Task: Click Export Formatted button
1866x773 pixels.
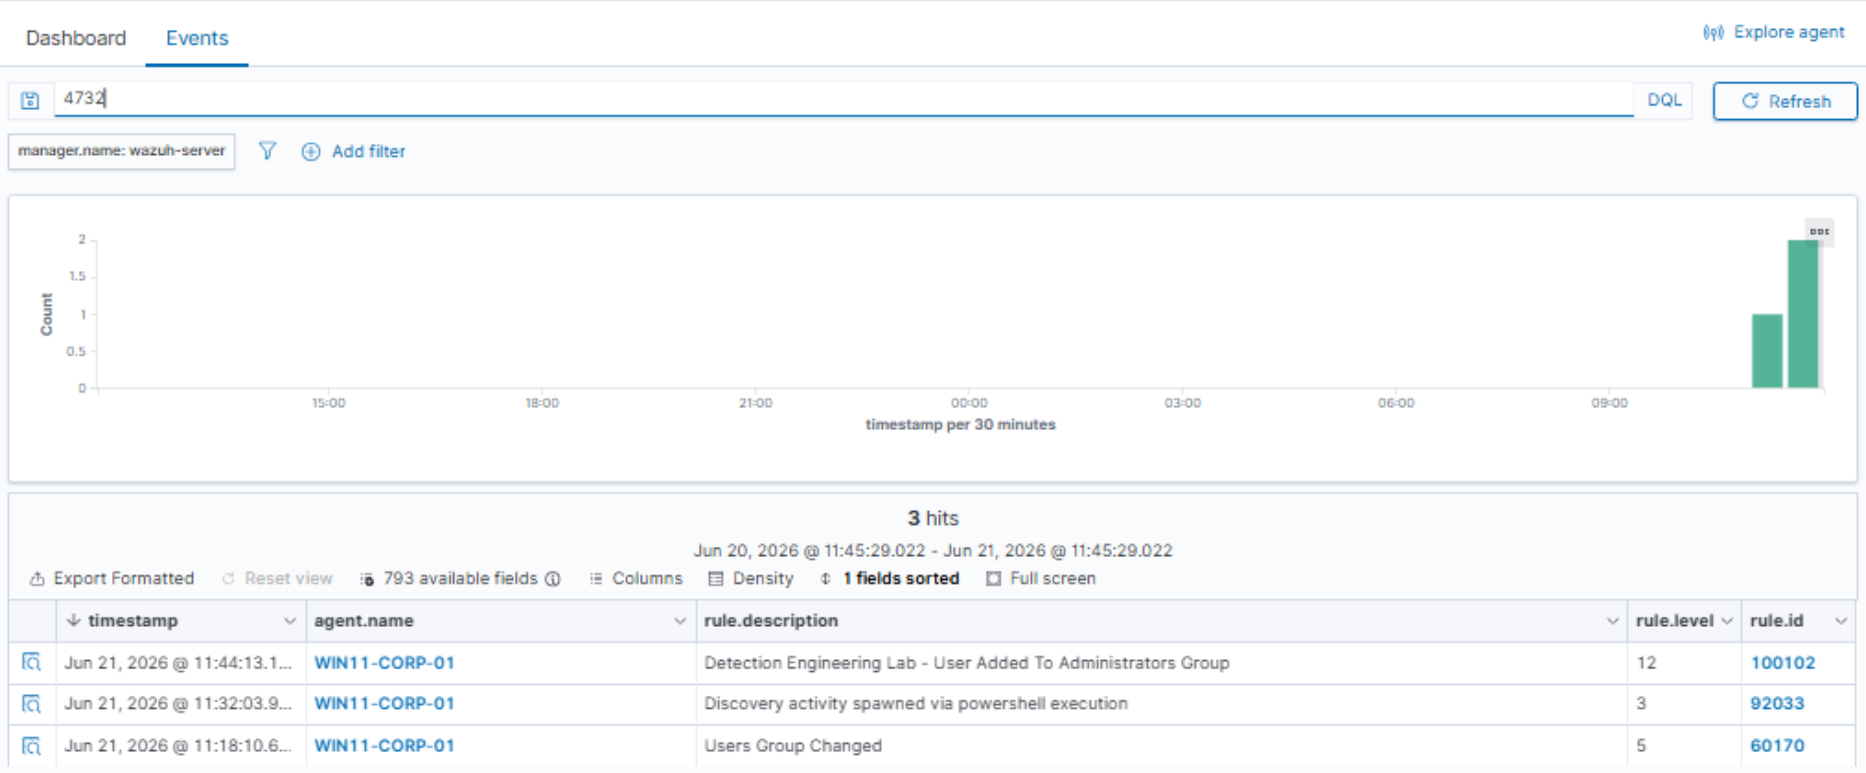Action: (112, 579)
